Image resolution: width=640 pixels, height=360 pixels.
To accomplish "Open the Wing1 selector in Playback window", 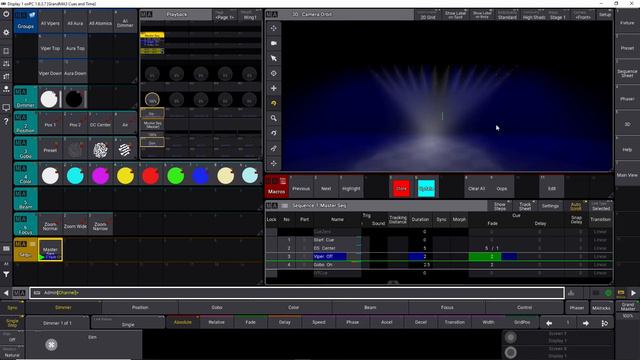I will [249, 16].
